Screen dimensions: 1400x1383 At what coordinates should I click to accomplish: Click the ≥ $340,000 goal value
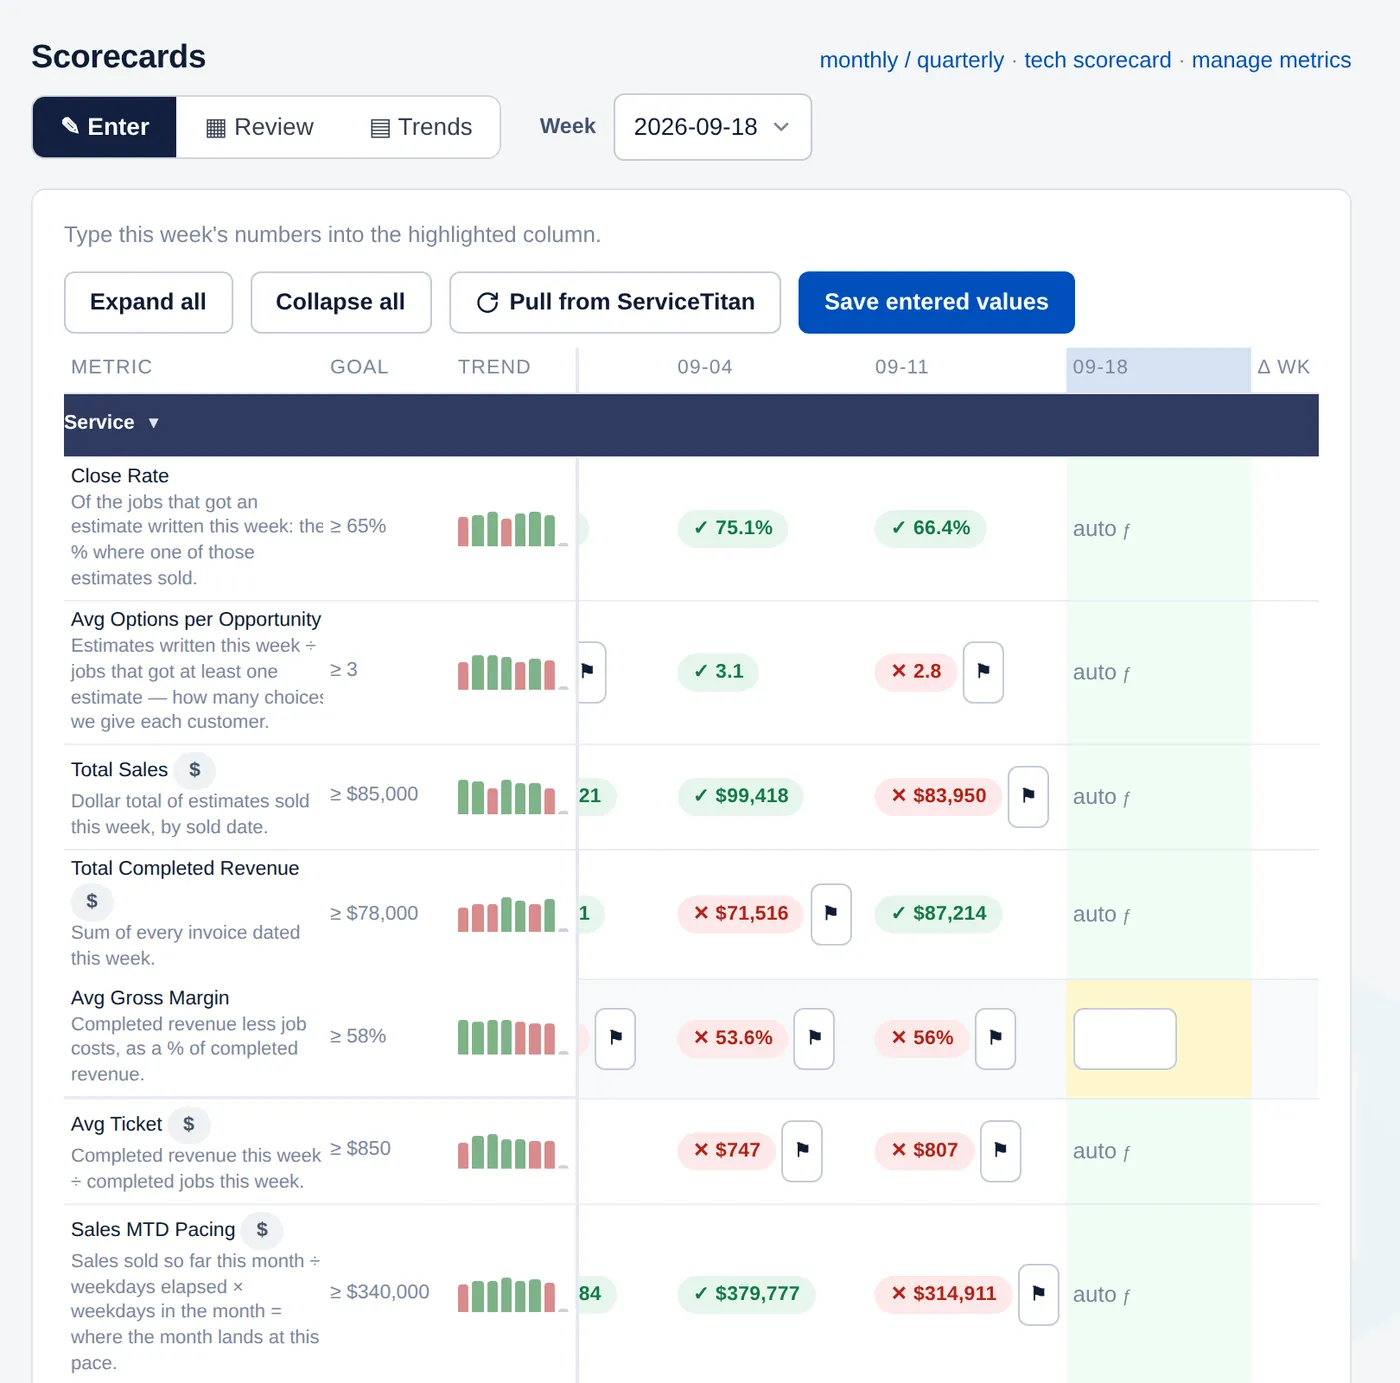point(380,1292)
